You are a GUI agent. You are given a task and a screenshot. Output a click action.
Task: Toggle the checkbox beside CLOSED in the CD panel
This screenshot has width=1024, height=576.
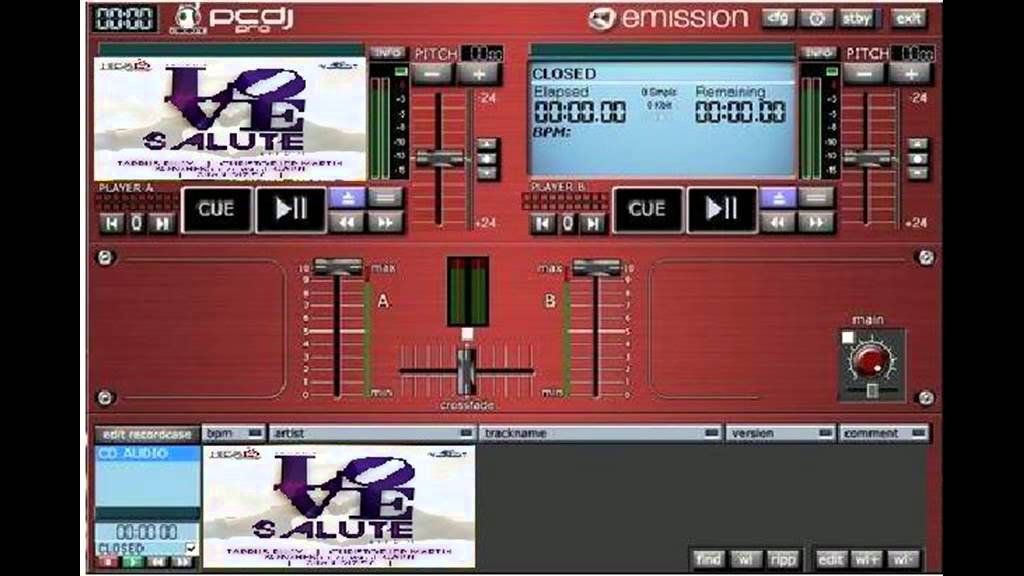(191, 548)
